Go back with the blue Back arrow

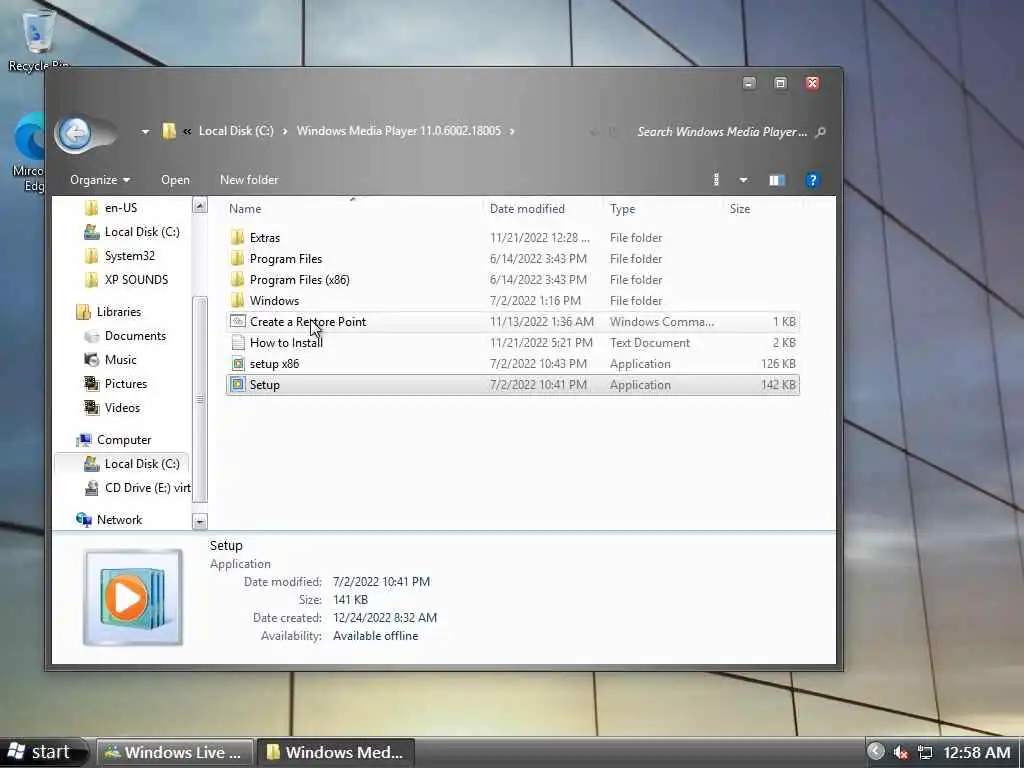74,134
